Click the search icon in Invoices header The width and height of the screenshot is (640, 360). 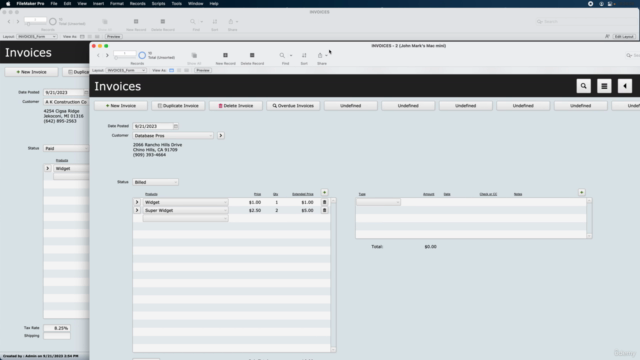583,86
